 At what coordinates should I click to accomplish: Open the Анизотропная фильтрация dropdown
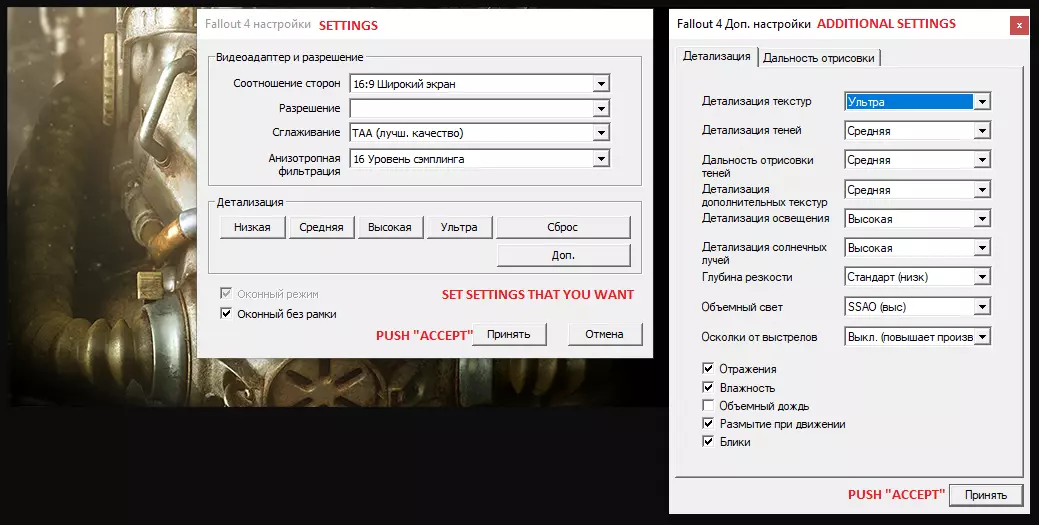(479, 158)
